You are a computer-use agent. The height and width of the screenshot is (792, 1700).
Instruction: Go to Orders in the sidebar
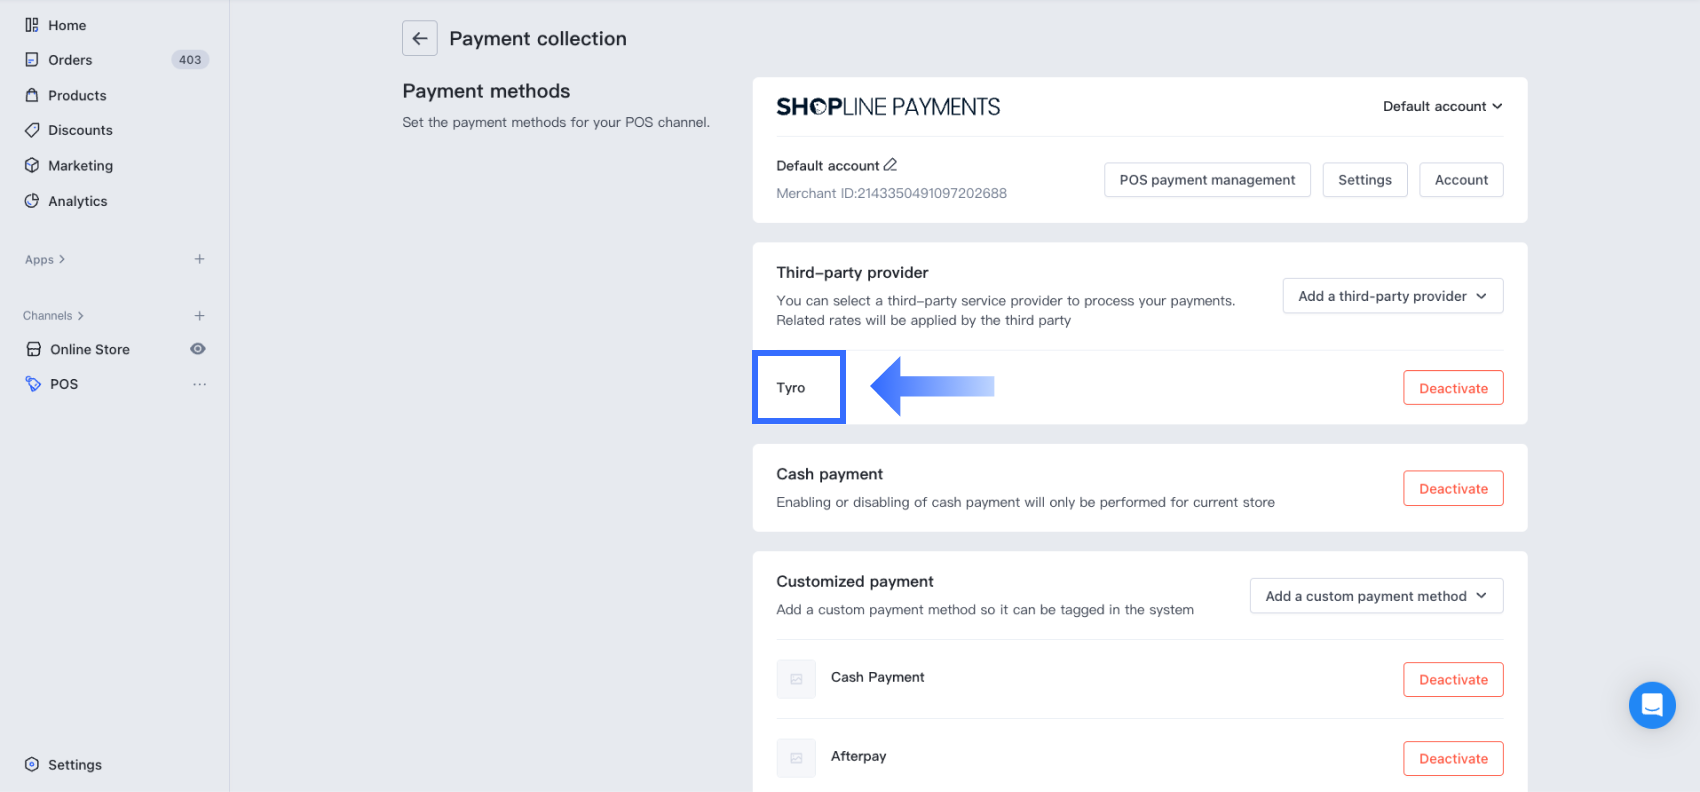pyautogui.click(x=70, y=60)
